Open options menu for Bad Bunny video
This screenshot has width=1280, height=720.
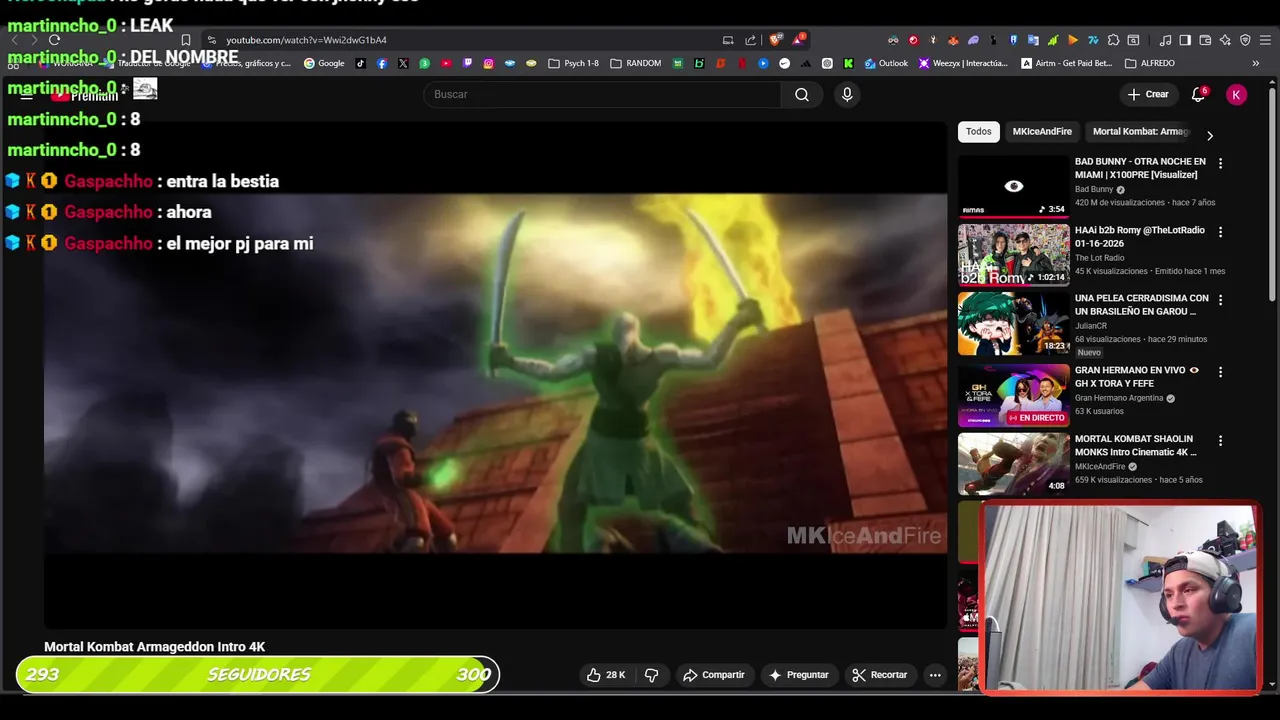(1220, 163)
